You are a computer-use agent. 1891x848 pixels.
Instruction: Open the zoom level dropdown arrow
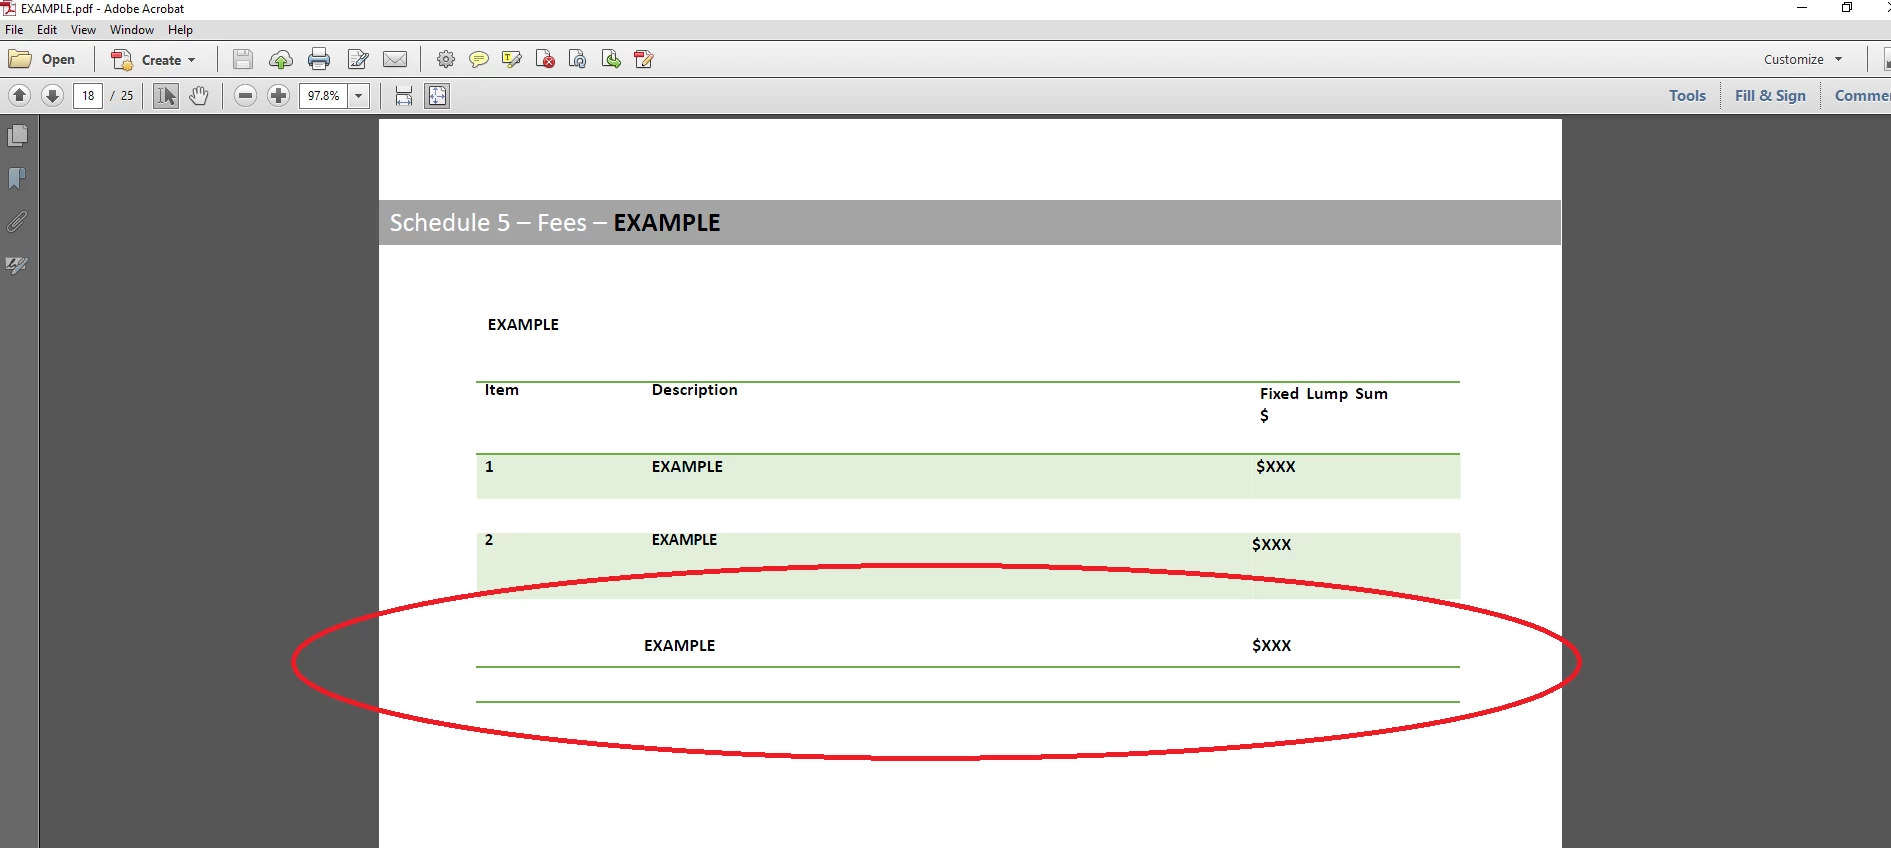coord(359,96)
